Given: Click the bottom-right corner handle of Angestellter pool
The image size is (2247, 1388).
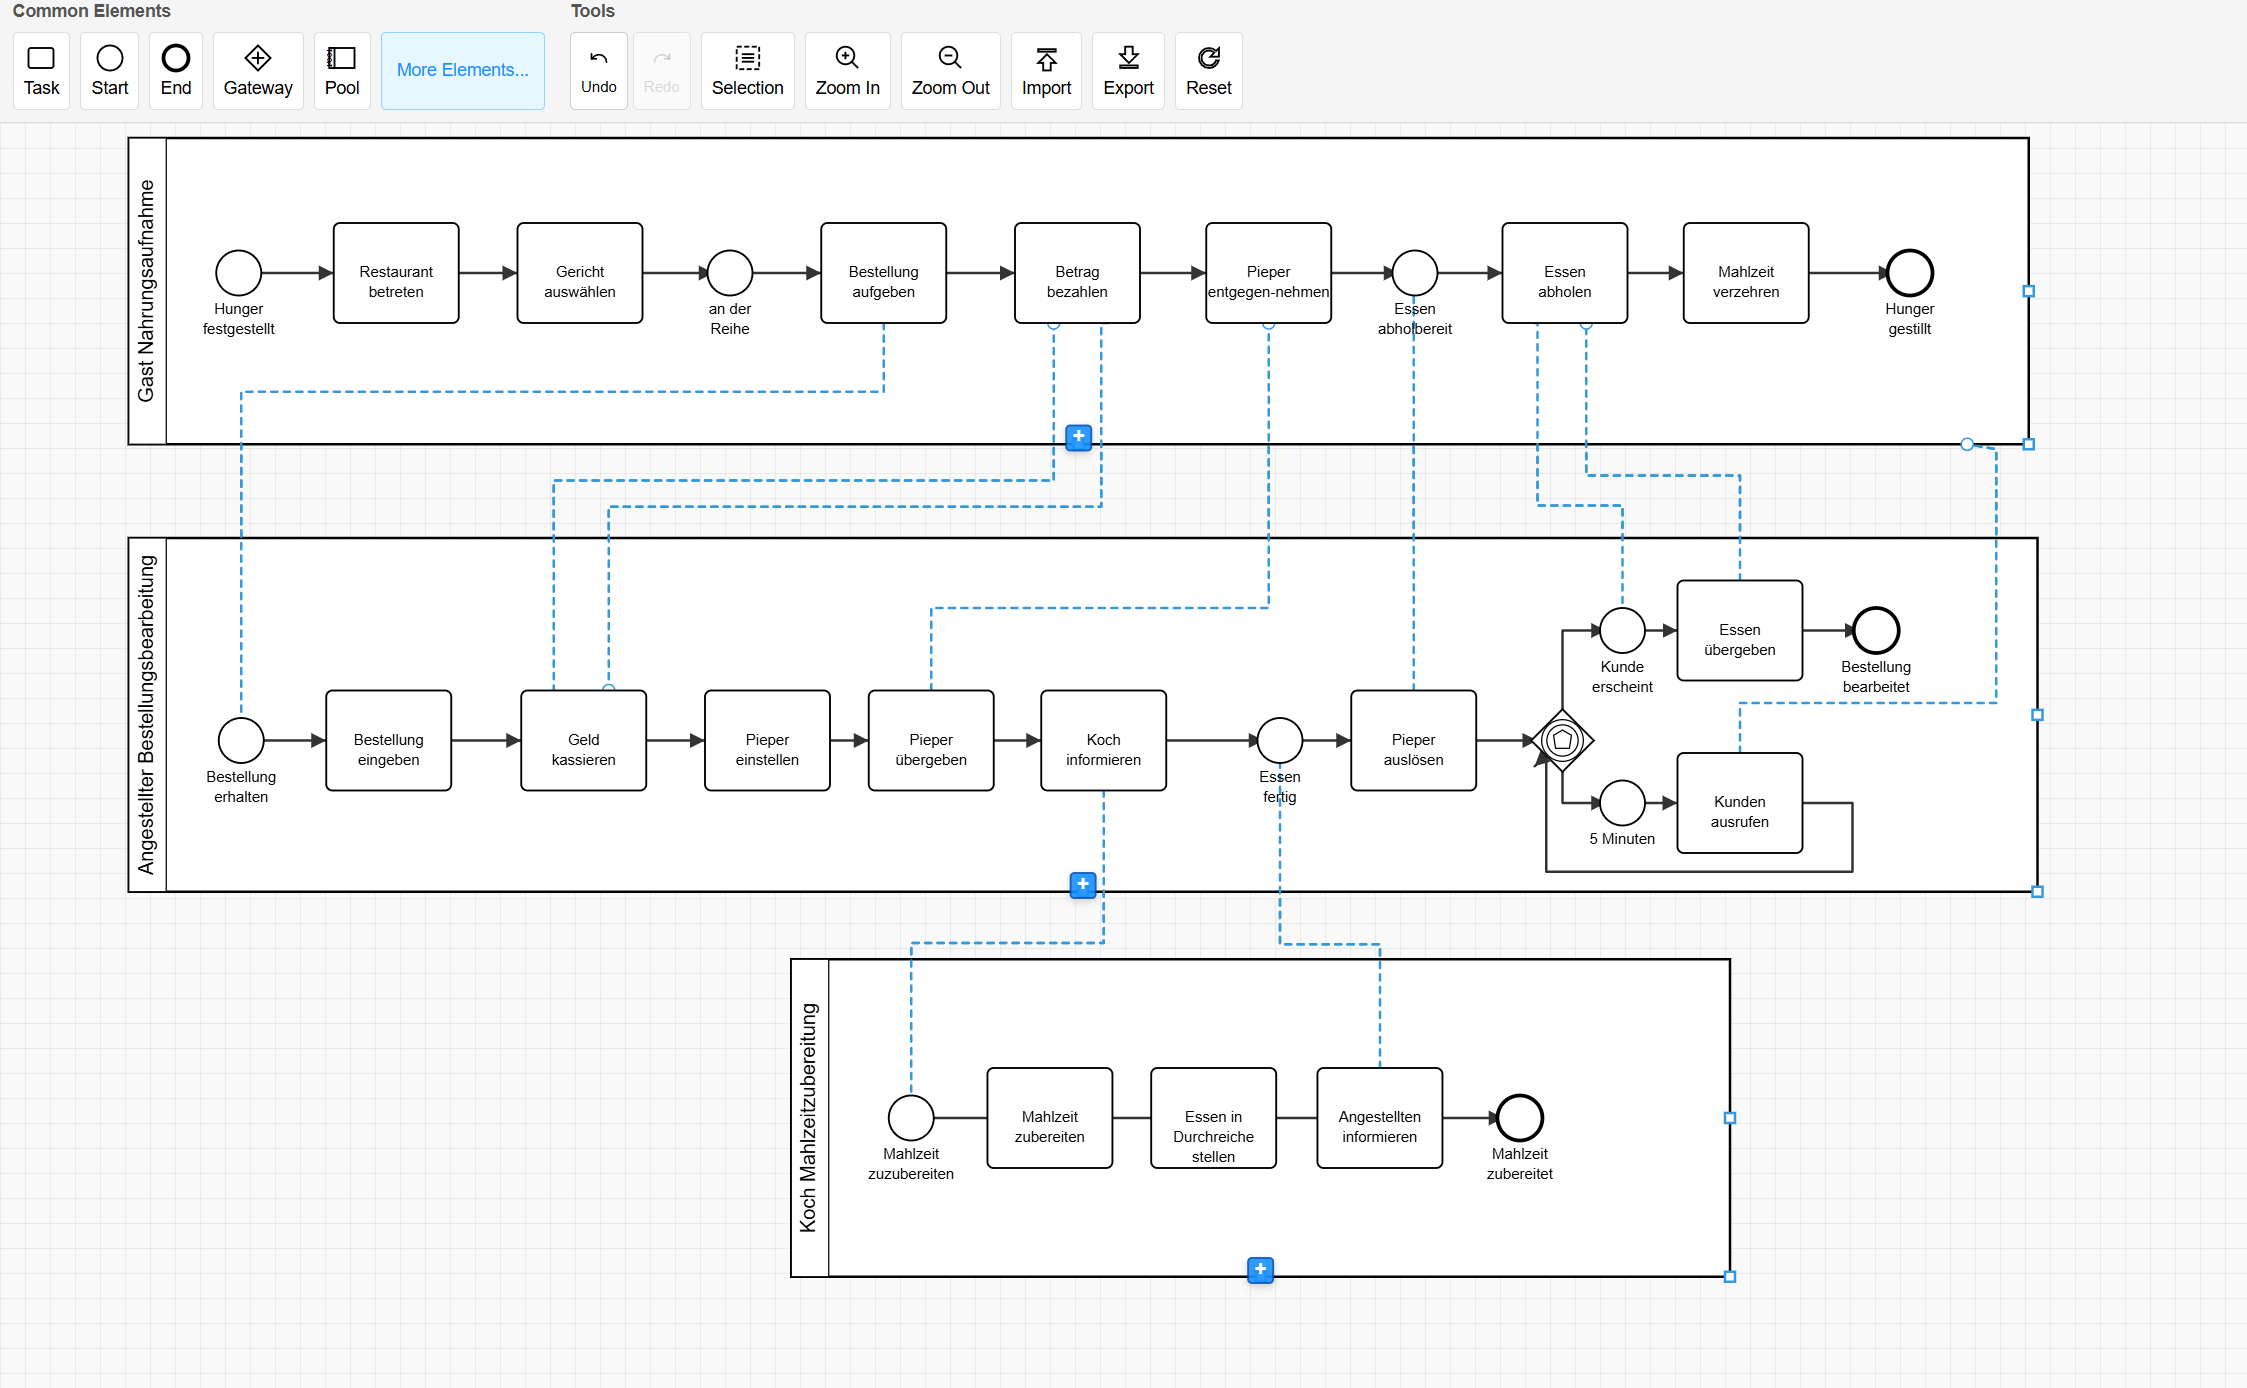Looking at the screenshot, I should coord(2038,892).
